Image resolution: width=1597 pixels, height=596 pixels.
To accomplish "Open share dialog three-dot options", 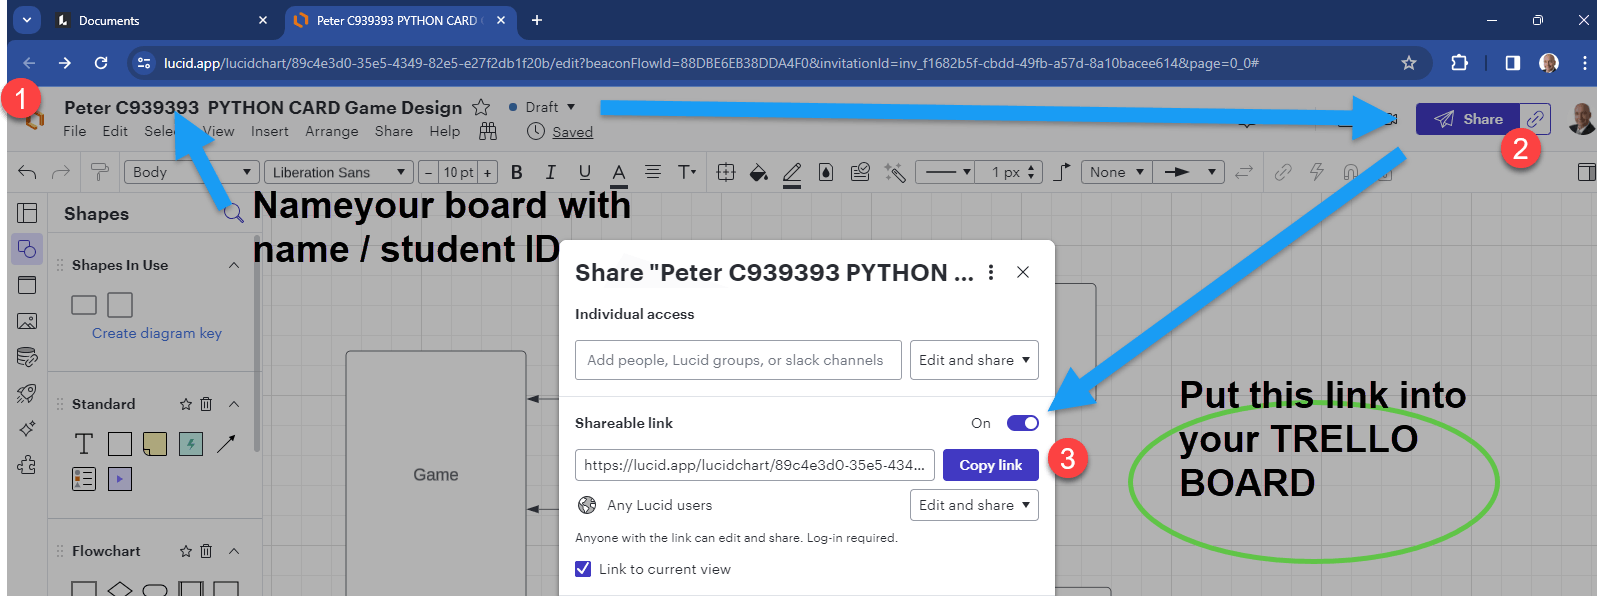I will point(991,272).
